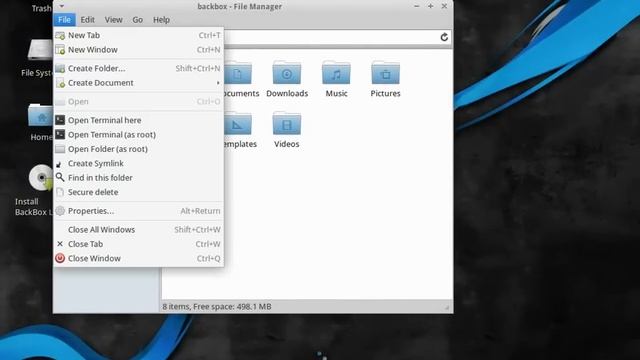Choose Find in this folder
640x360 pixels.
click(x=138, y=178)
